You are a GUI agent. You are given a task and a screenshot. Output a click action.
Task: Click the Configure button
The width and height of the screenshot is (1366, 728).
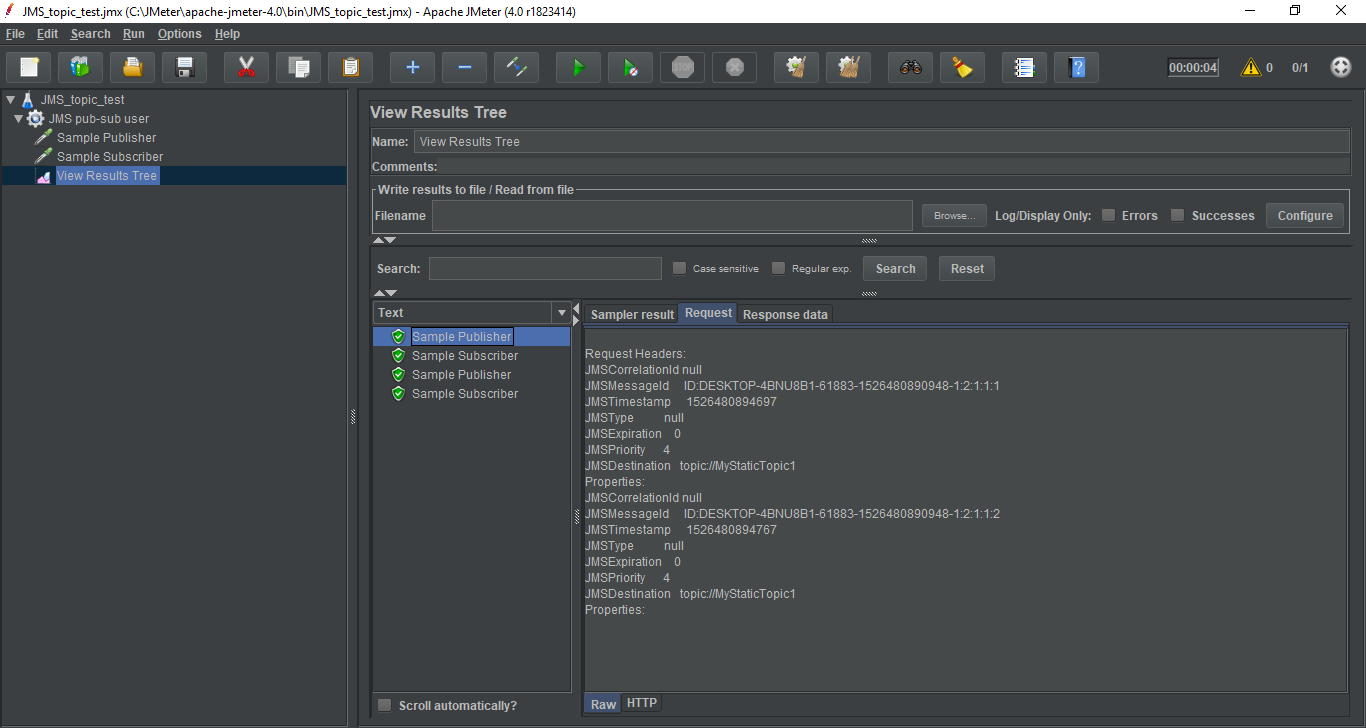point(1305,215)
